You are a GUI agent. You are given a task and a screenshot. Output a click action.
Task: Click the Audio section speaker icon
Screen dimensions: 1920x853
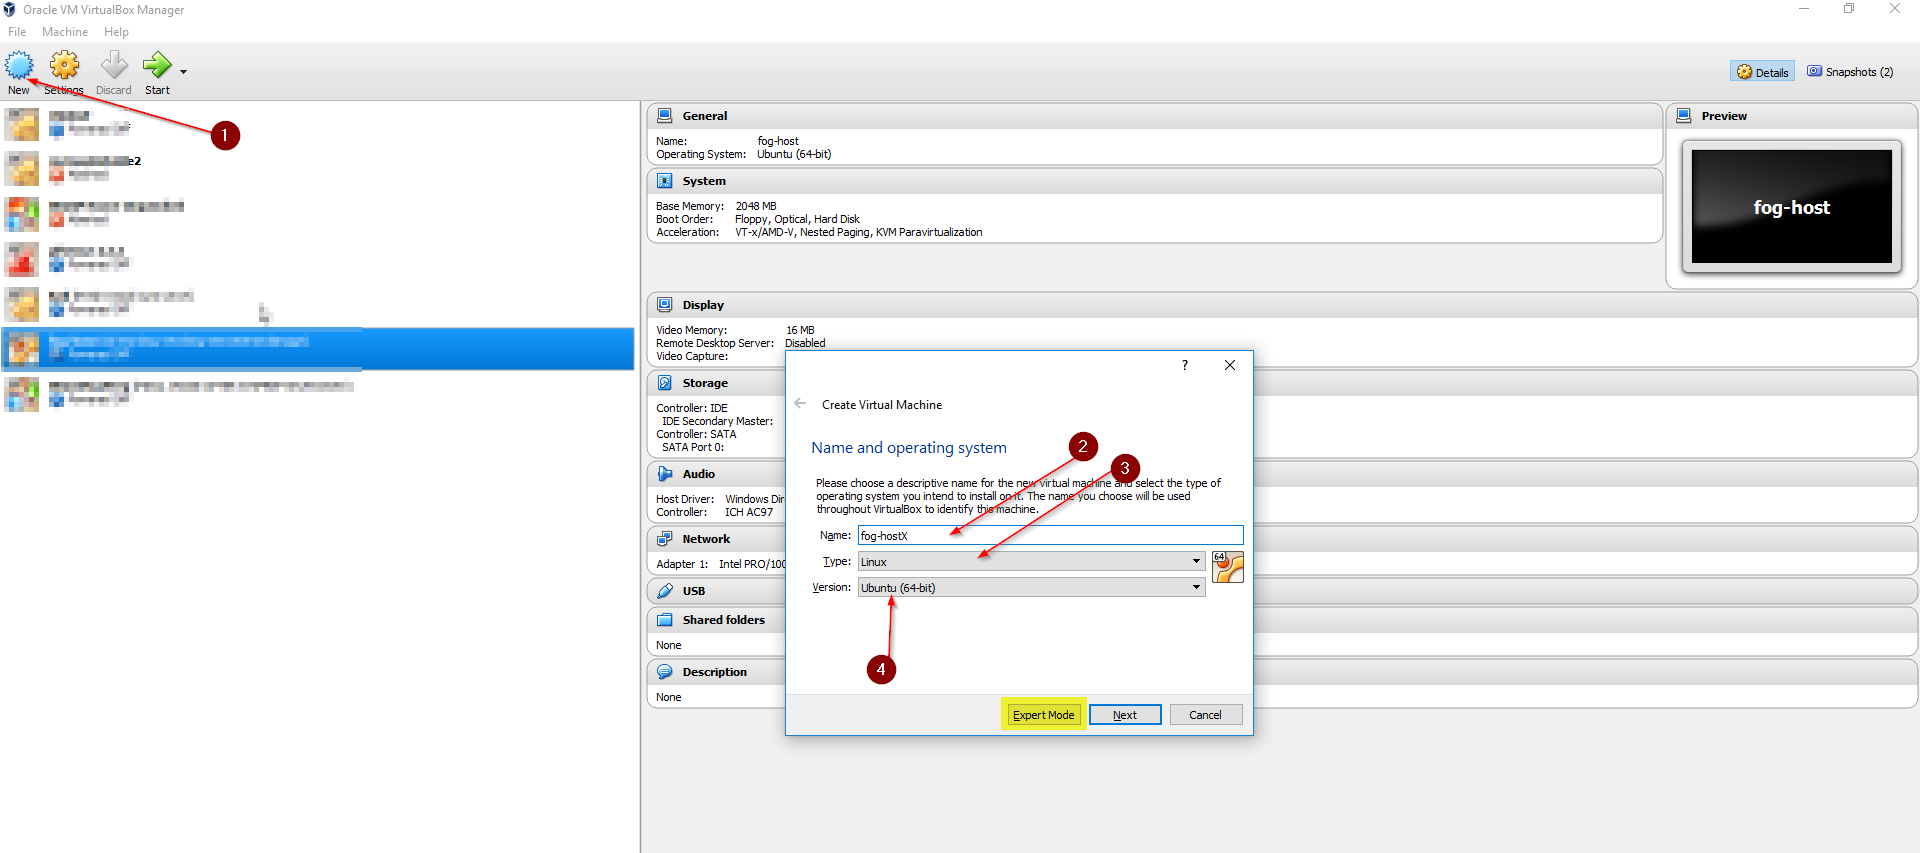pos(665,474)
